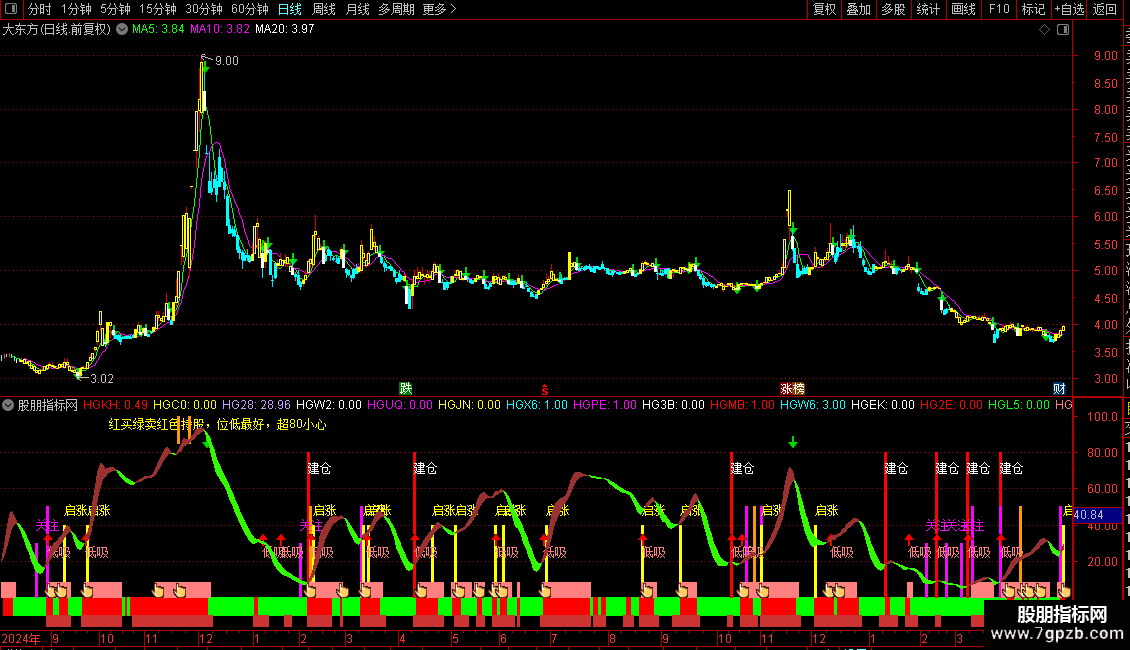Viewport: 1130px width, 650px height.
Task: Click the blue 财 marker icon
Action: pyautogui.click(x=1059, y=388)
